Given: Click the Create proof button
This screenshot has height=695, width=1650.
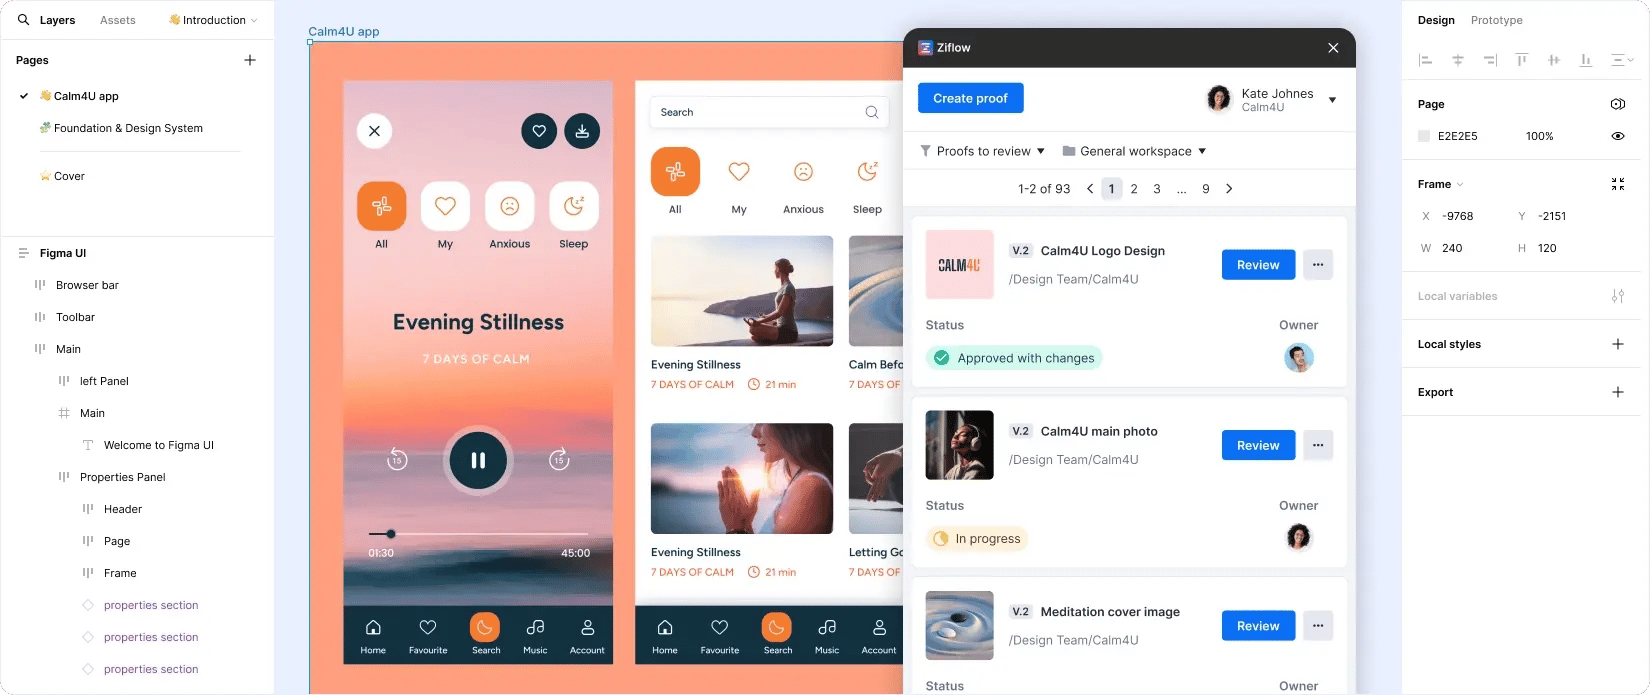Looking at the screenshot, I should (970, 98).
